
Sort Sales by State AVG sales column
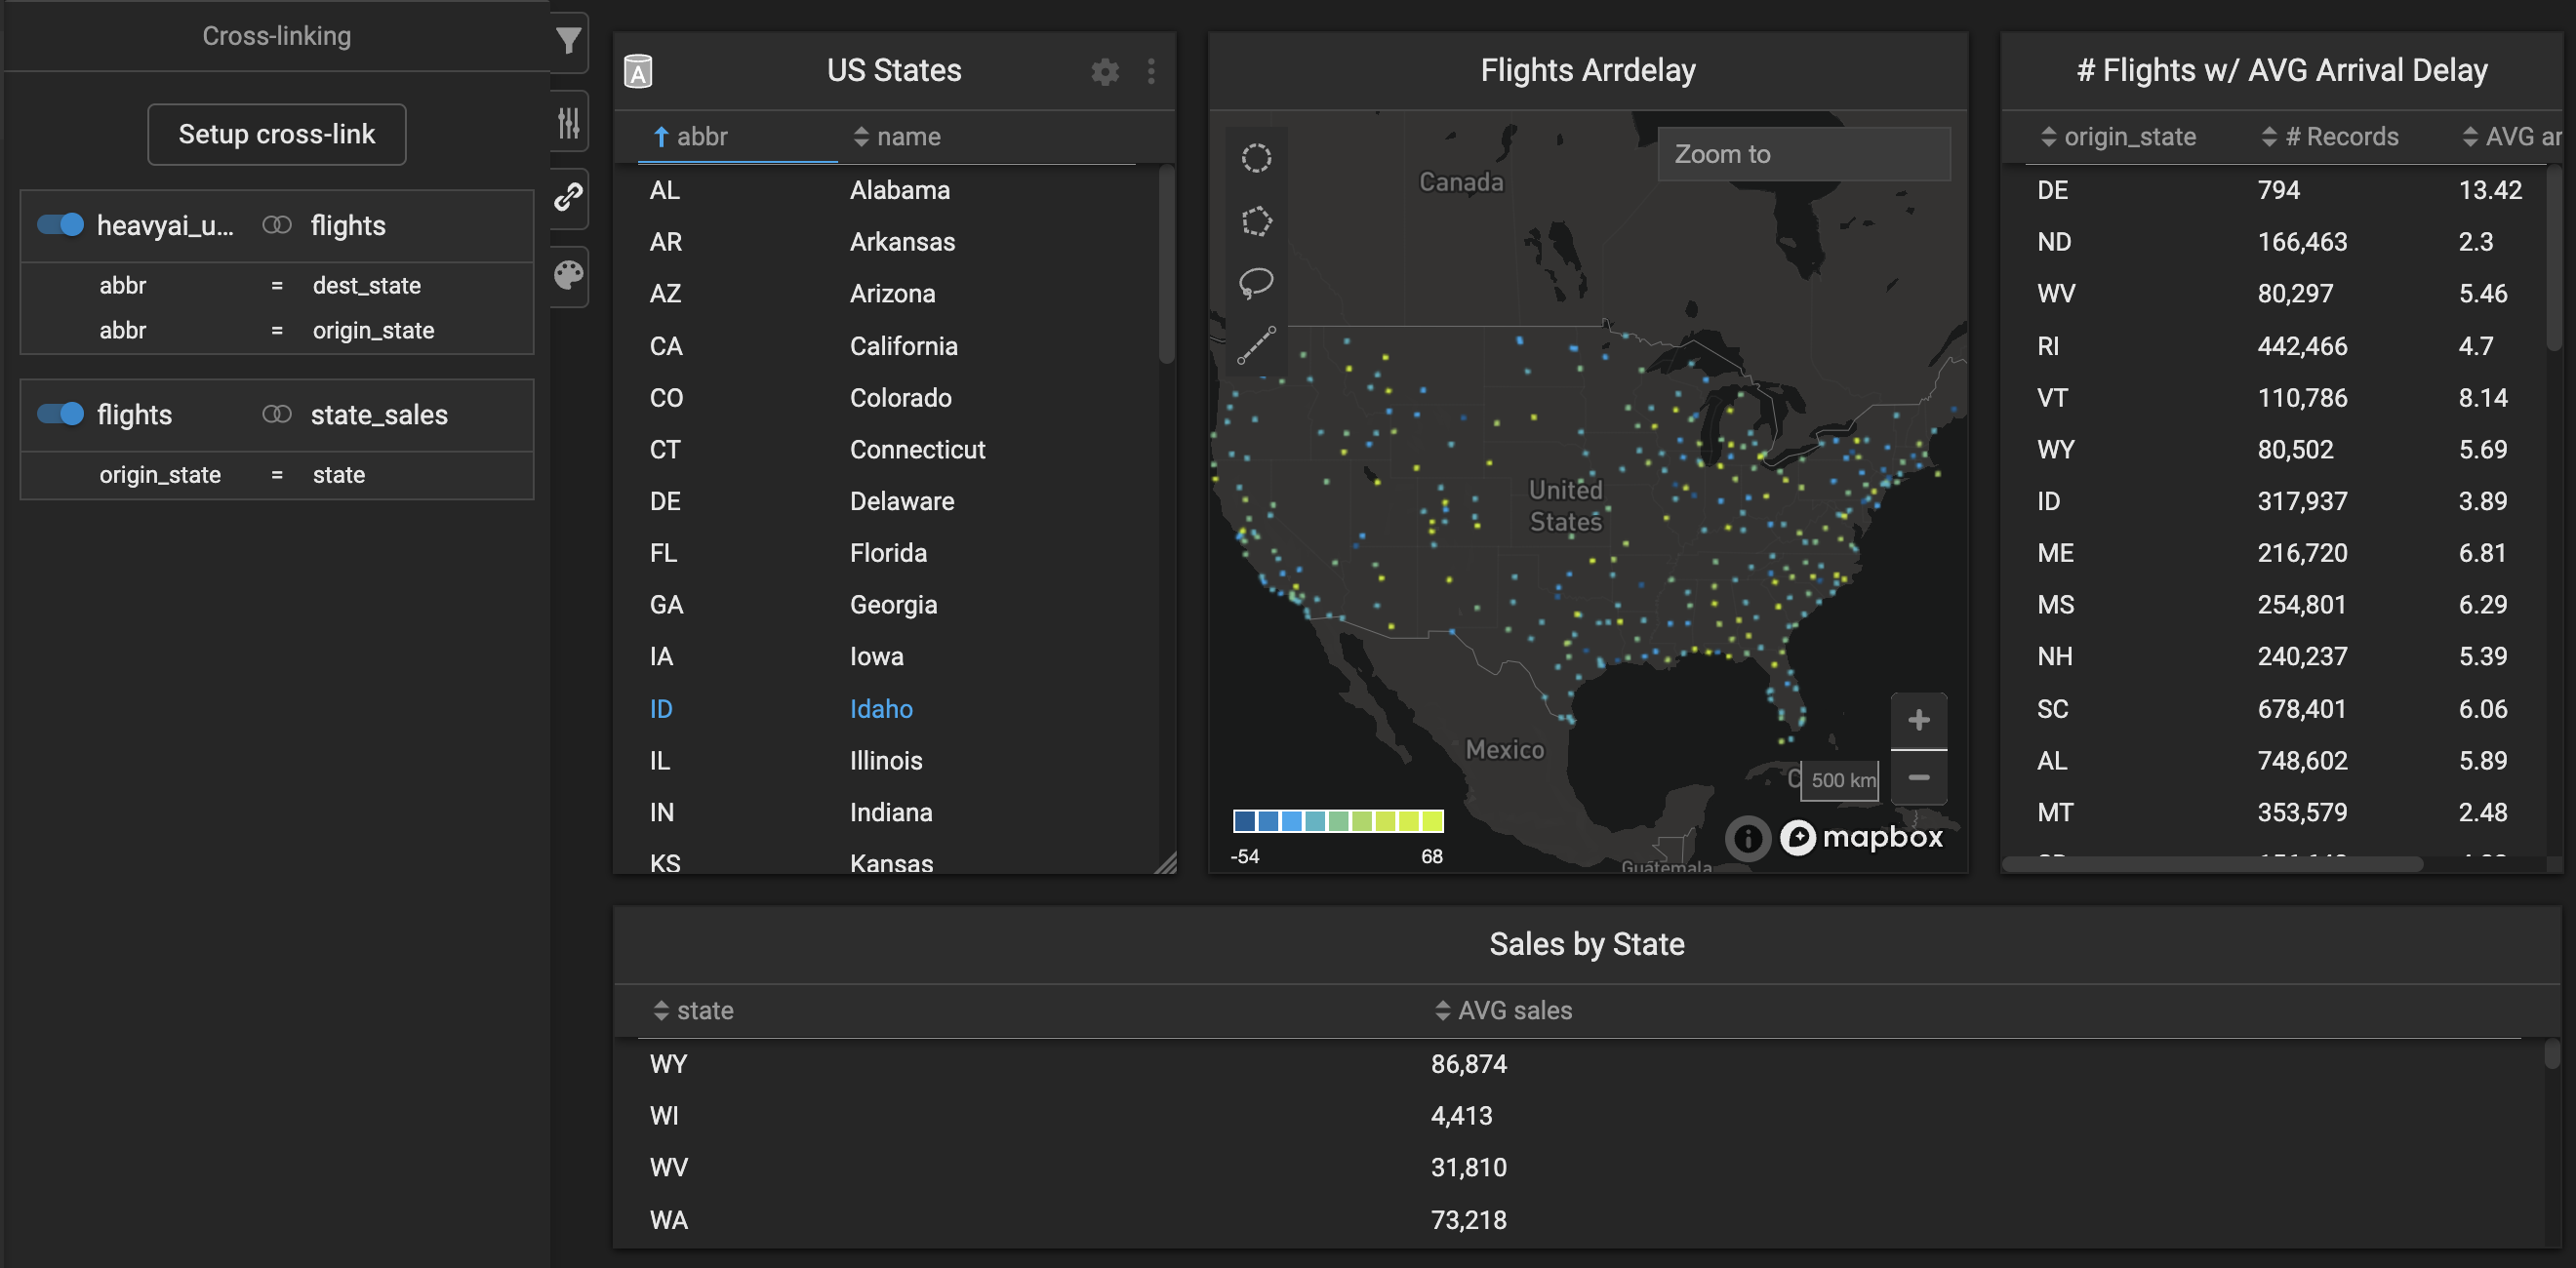point(1513,1011)
